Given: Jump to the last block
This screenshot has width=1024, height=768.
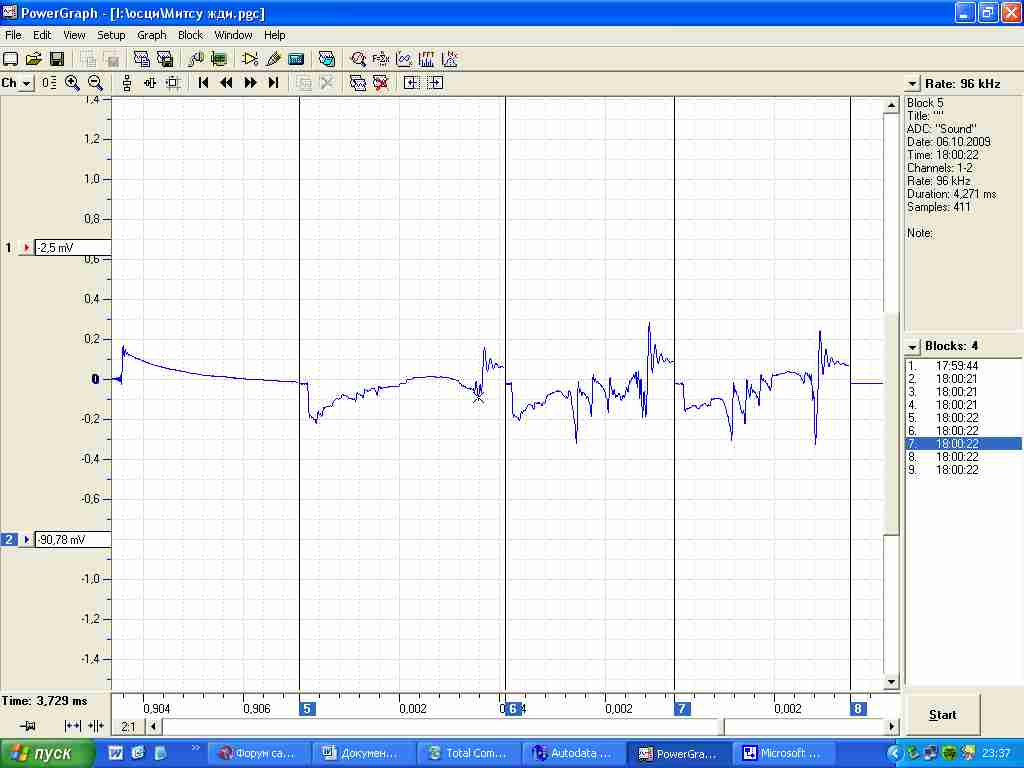Looking at the screenshot, I should [274, 83].
